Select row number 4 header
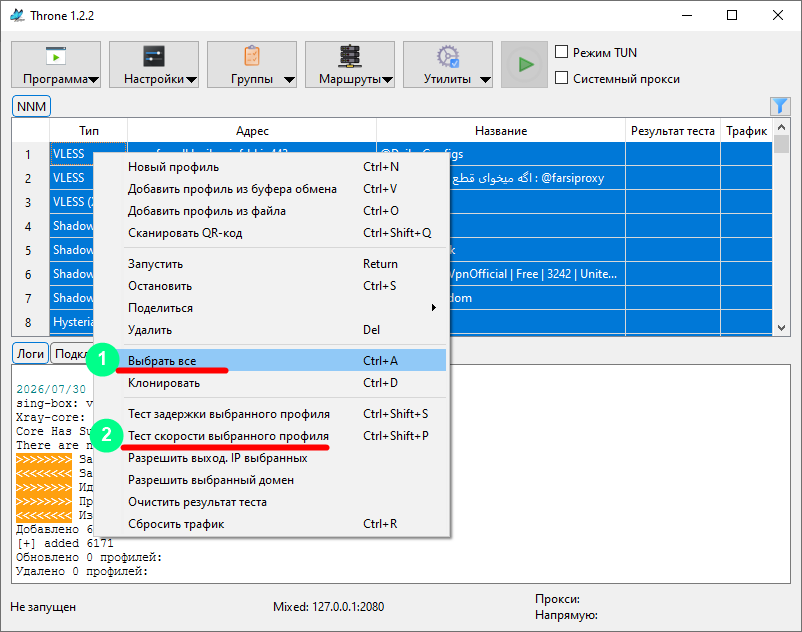This screenshot has width=802, height=632. pyautogui.click(x=28, y=227)
